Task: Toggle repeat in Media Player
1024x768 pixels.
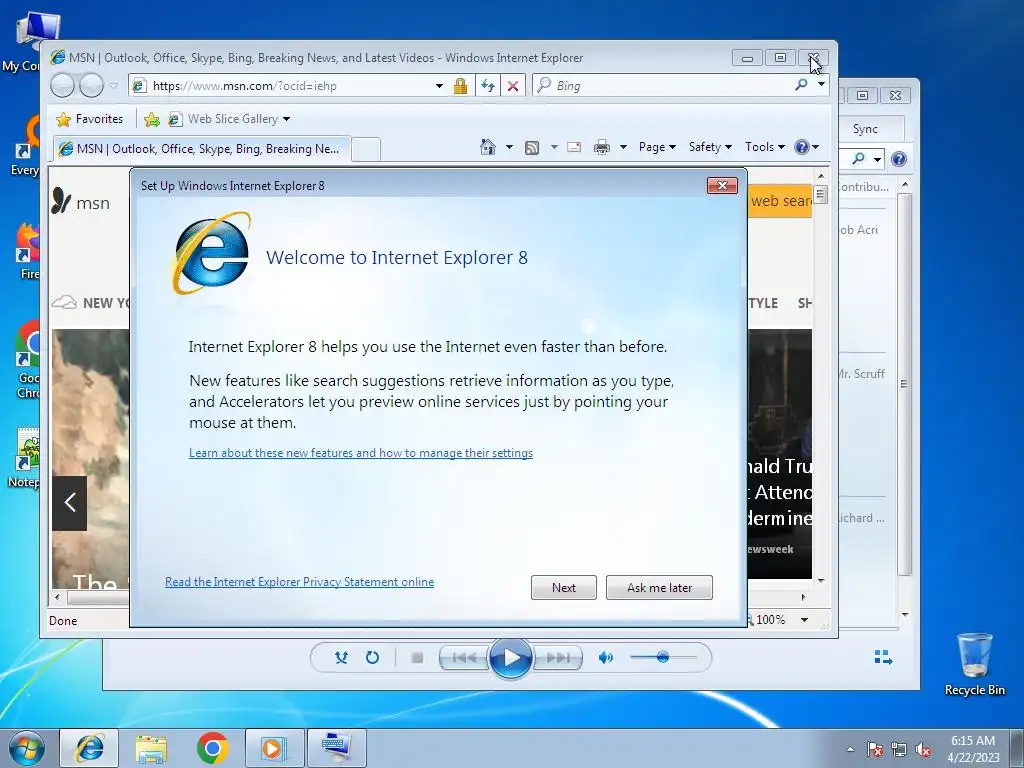Action: 372,658
